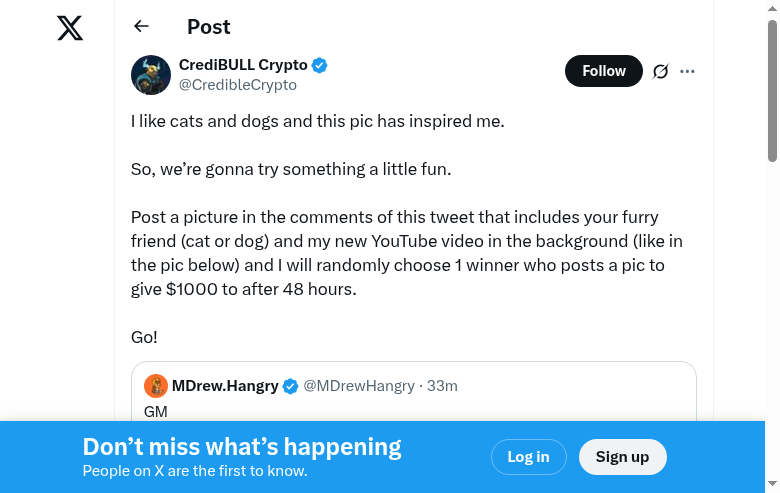Click the X logo icon
Image resolution: width=780 pixels, height=493 pixels.
click(70, 28)
